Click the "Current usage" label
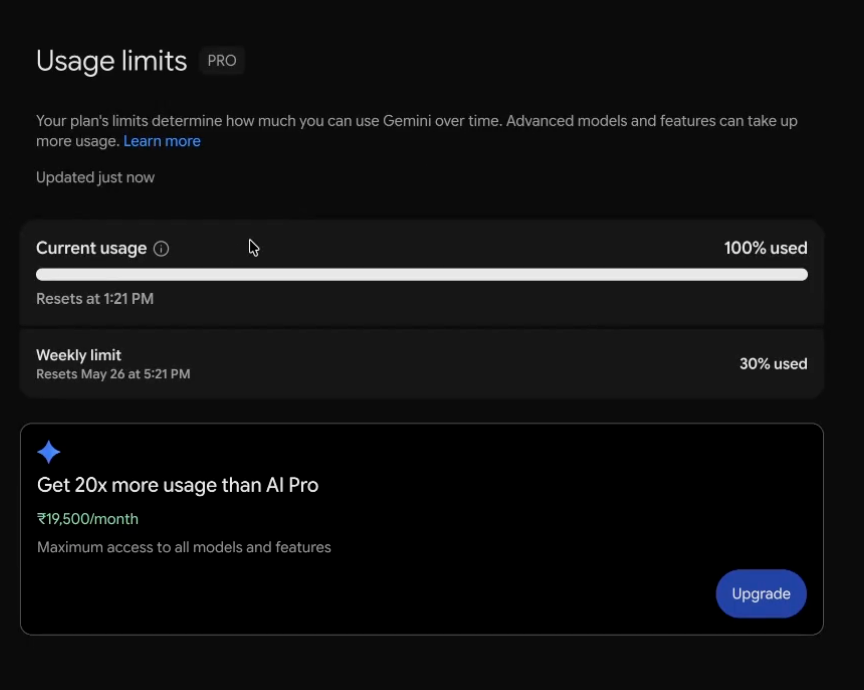864x690 pixels. [91, 249]
